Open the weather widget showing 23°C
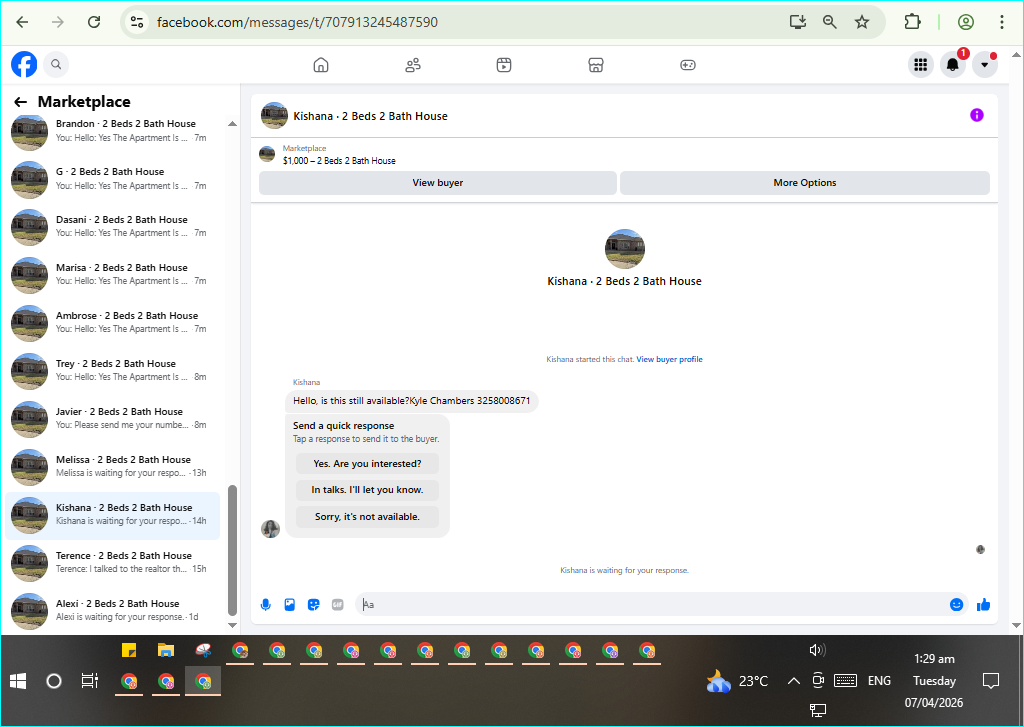The image size is (1024, 727). [737, 681]
